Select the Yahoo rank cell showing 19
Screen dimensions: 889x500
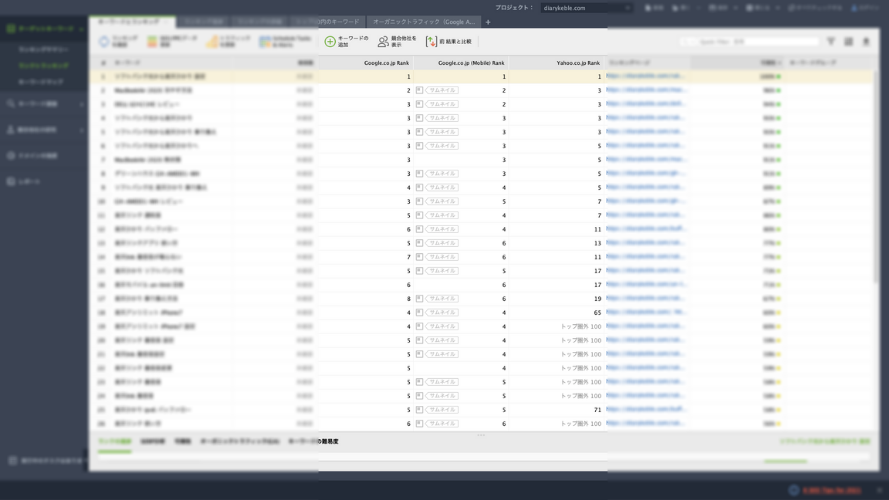click(x=557, y=298)
